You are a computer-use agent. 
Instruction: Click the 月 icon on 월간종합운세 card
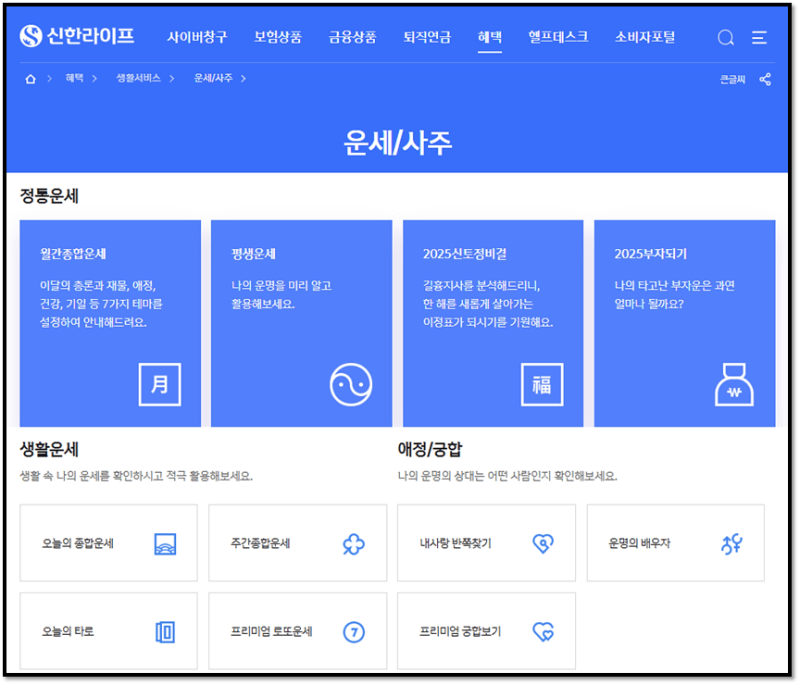pyautogui.click(x=160, y=385)
